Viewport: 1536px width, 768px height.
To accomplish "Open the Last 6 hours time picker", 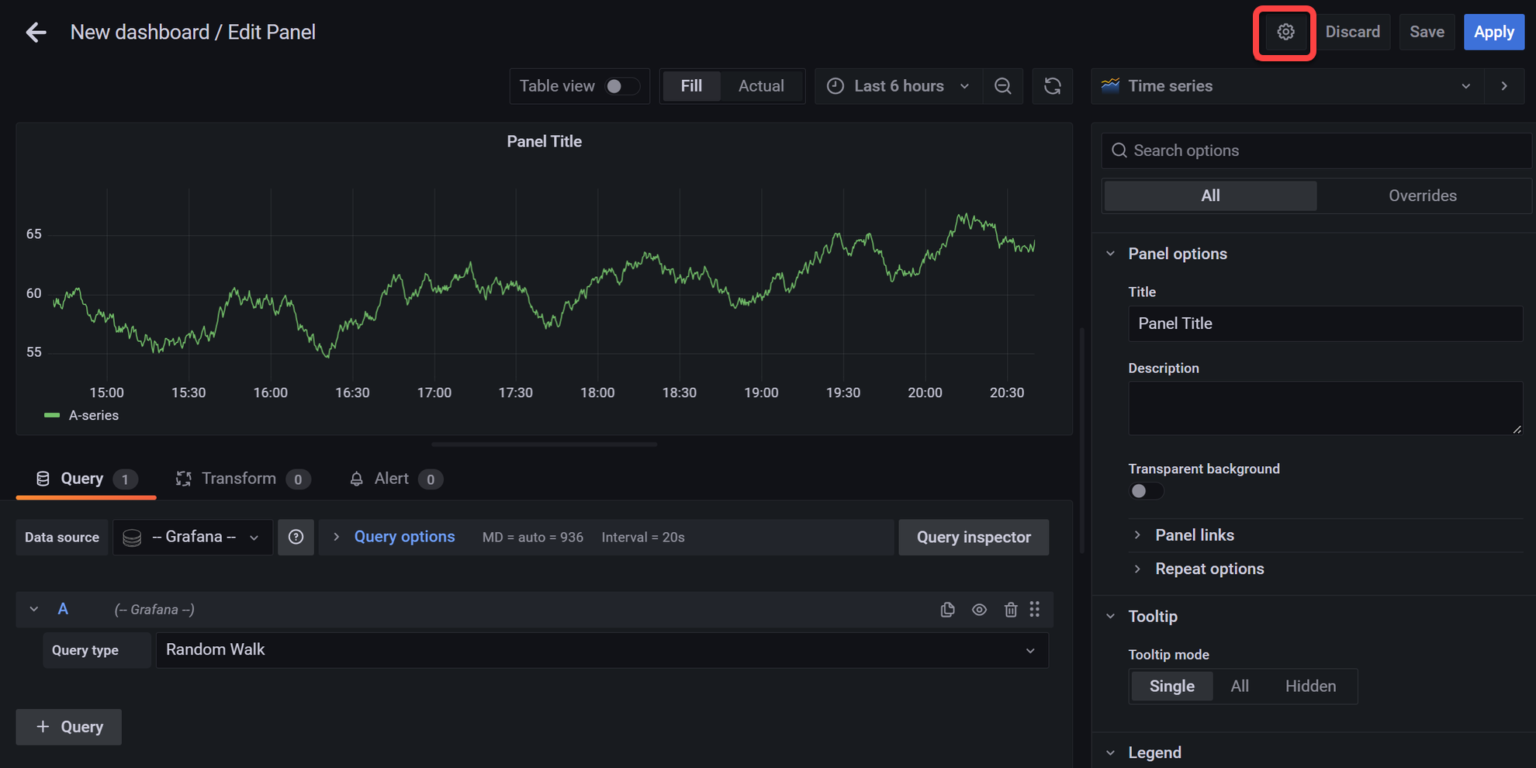I will pos(897,86).
